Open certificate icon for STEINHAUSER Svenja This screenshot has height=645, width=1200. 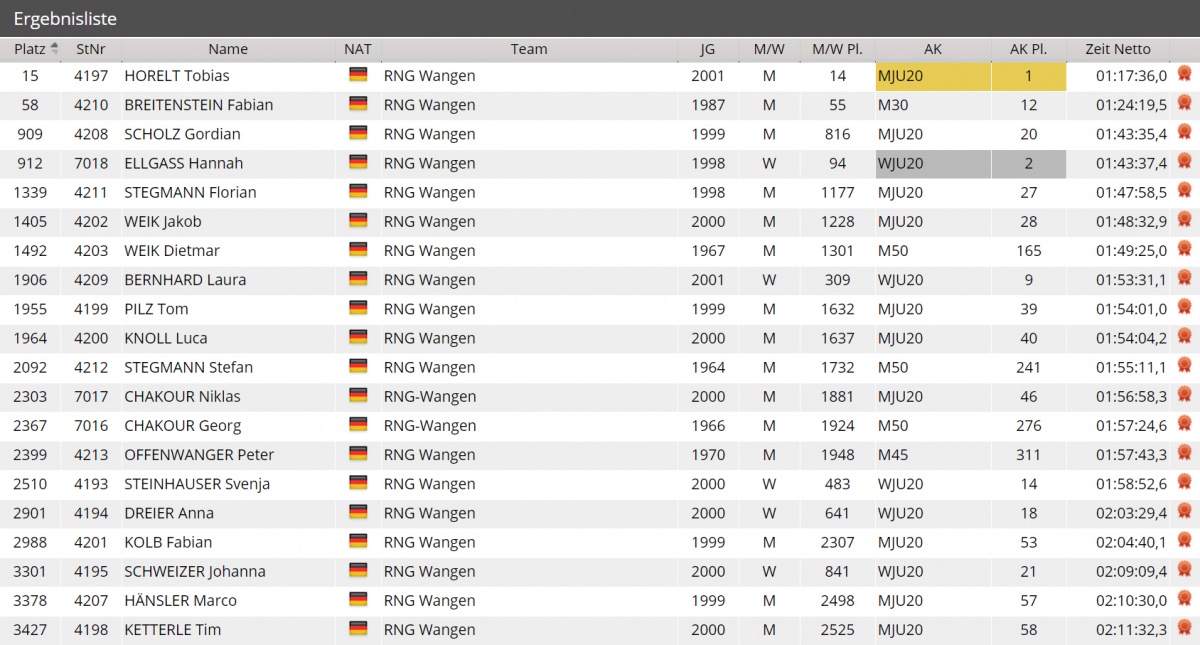point(1185,482)
